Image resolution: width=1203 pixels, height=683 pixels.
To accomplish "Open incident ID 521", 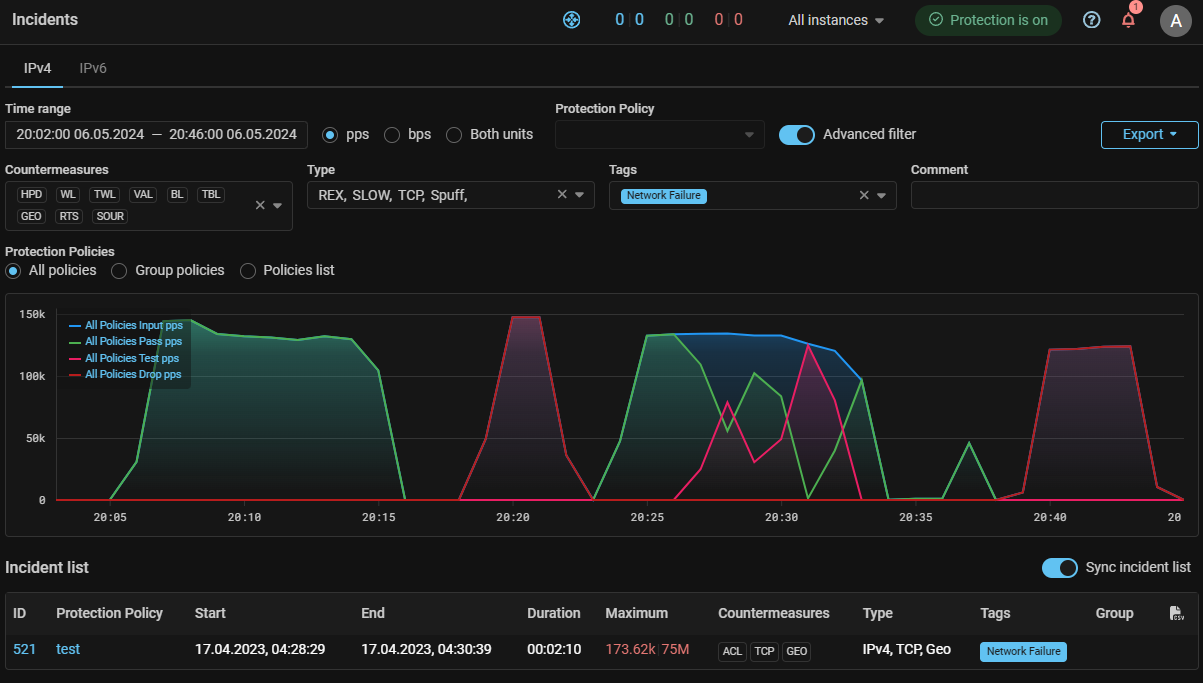I will tap(24, 649).
